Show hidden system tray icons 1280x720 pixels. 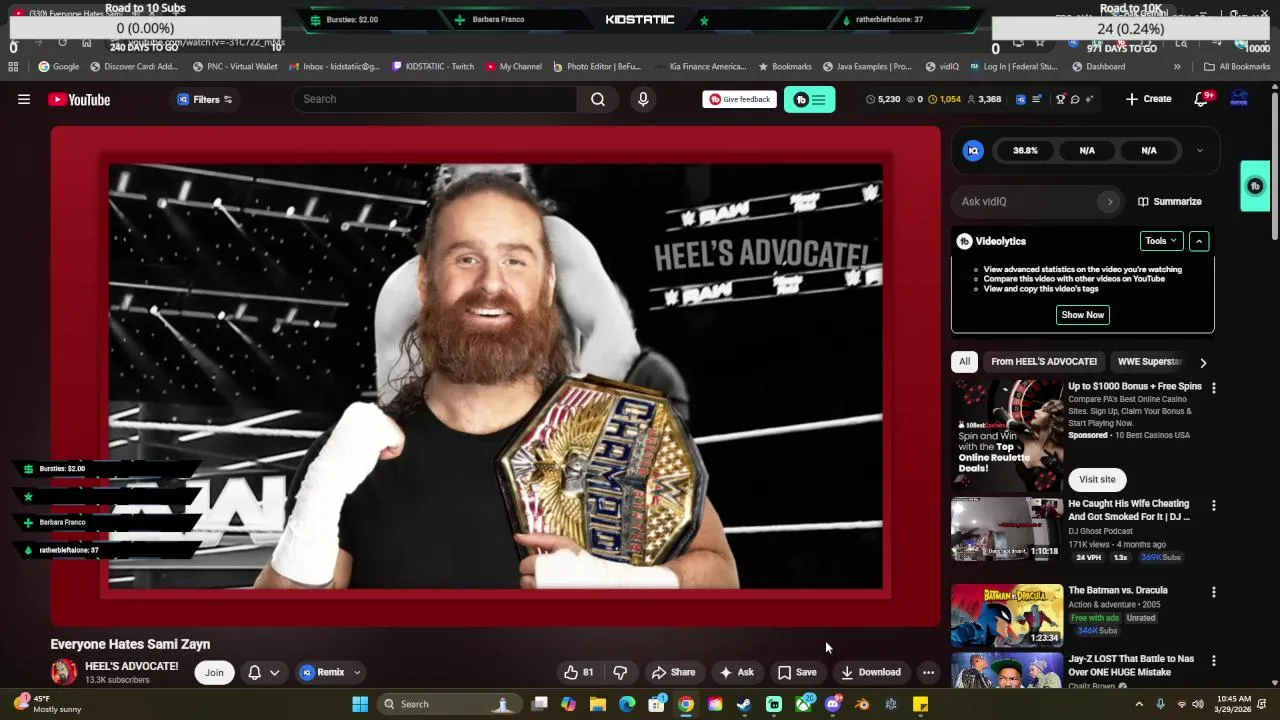(1138, 704)
